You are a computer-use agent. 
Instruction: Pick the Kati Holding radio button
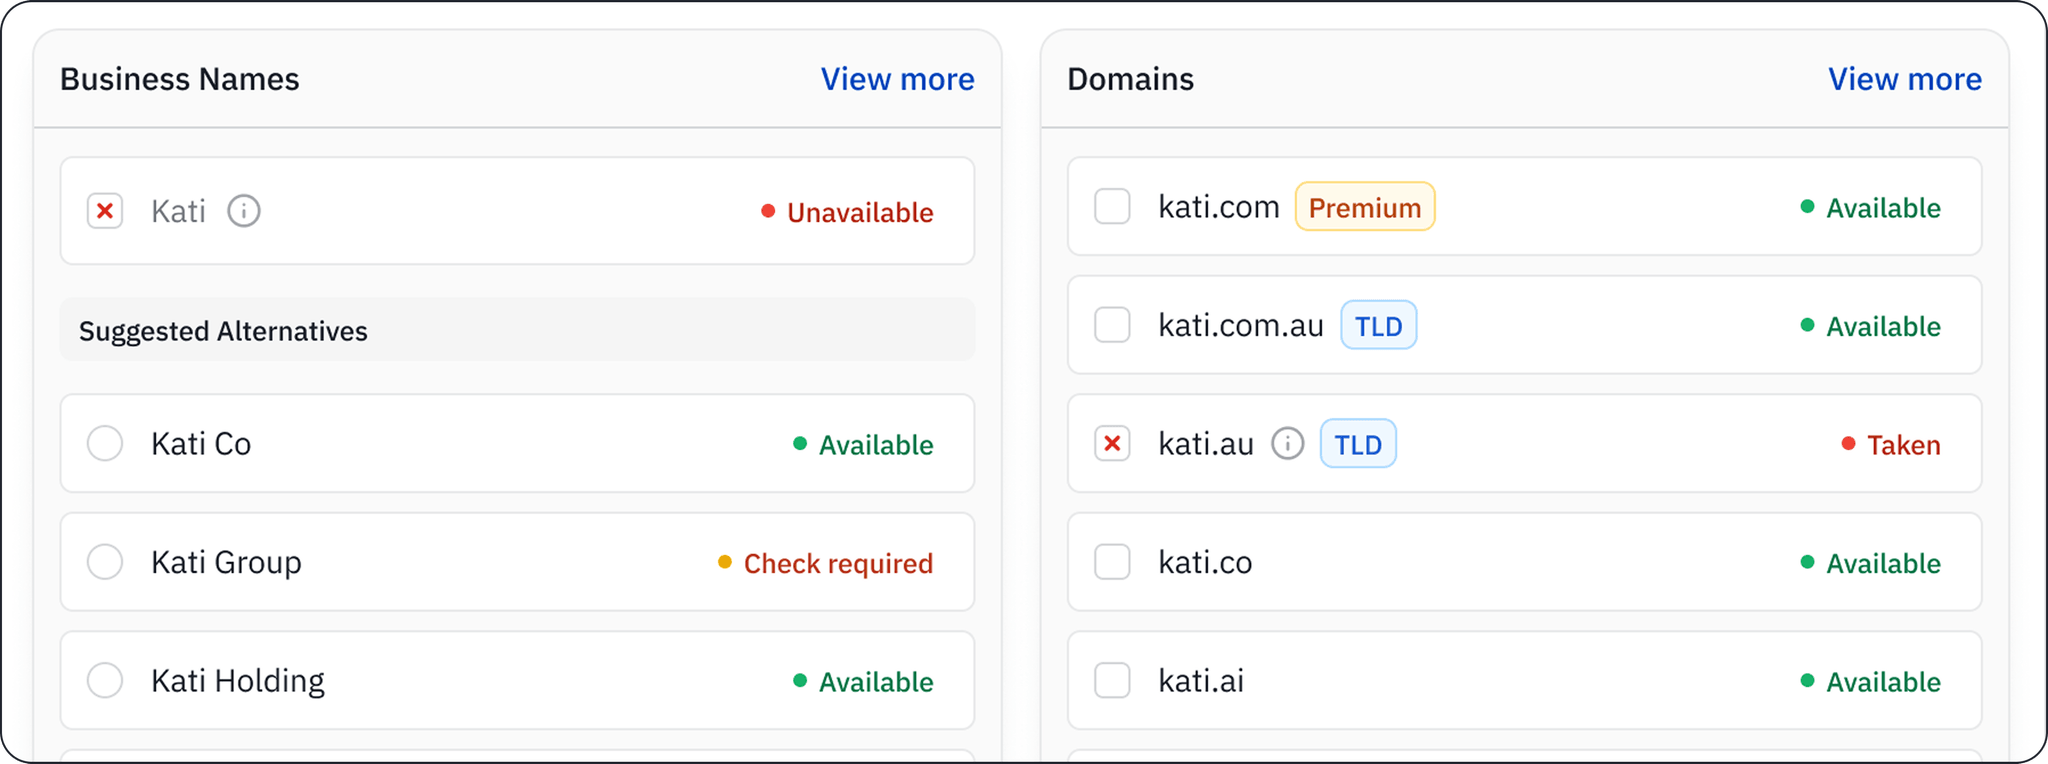point(105,681)
